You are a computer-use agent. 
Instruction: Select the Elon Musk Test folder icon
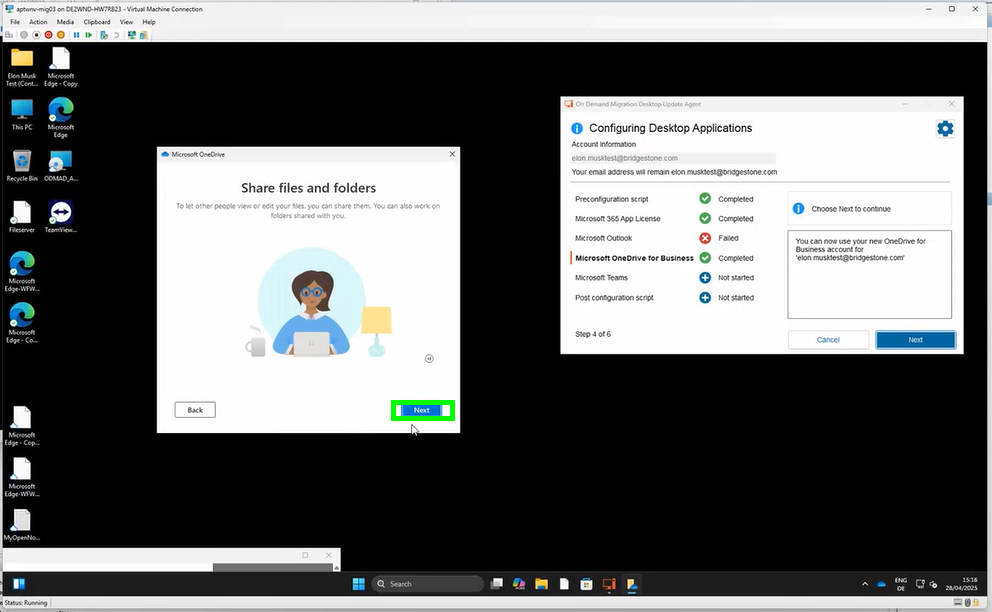22,67
